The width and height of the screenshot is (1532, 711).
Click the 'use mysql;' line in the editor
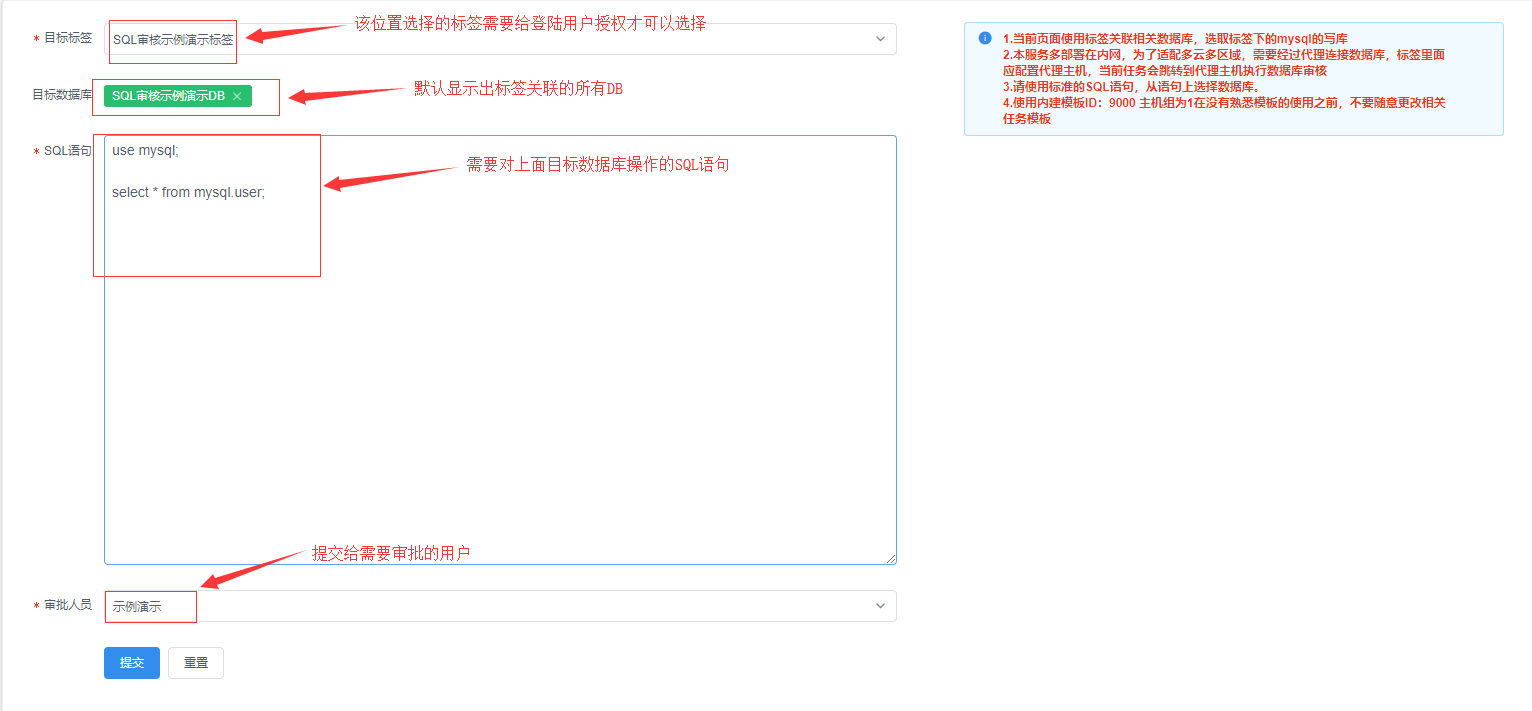(x=145, y=150)
